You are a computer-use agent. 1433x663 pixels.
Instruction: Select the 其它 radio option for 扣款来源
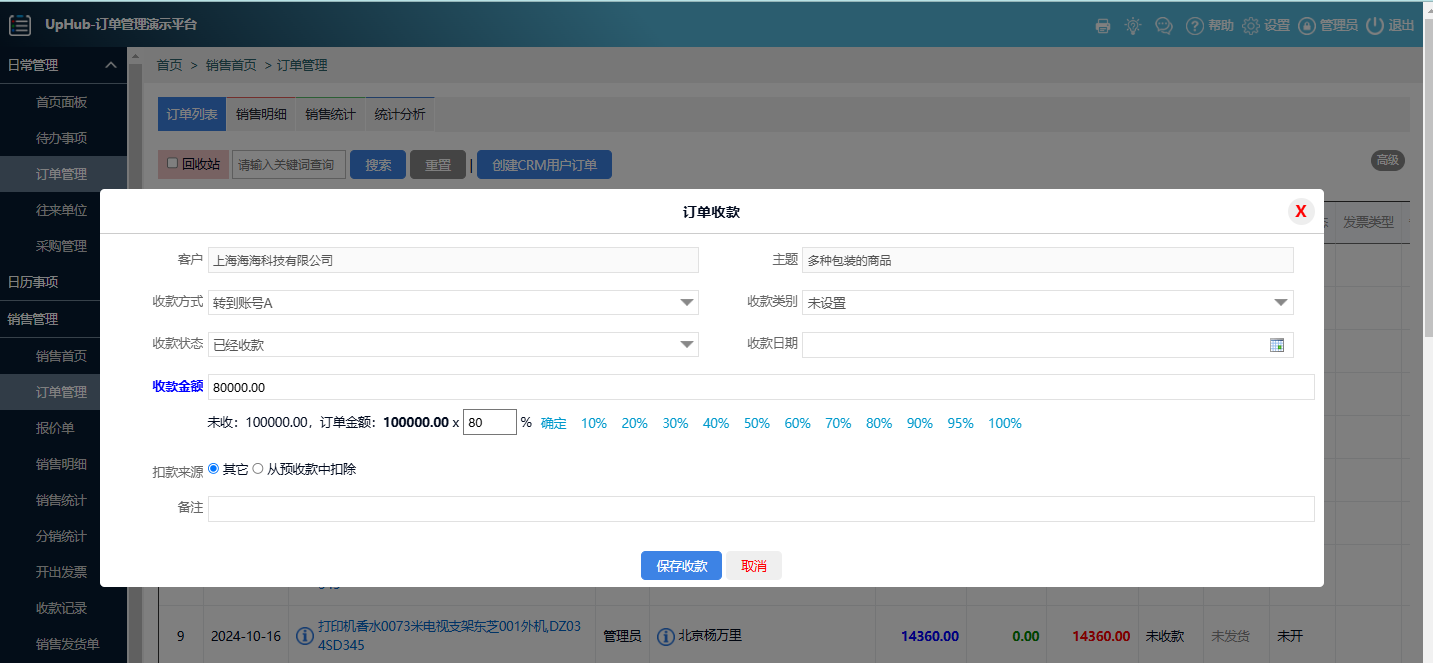coord(213,467)
